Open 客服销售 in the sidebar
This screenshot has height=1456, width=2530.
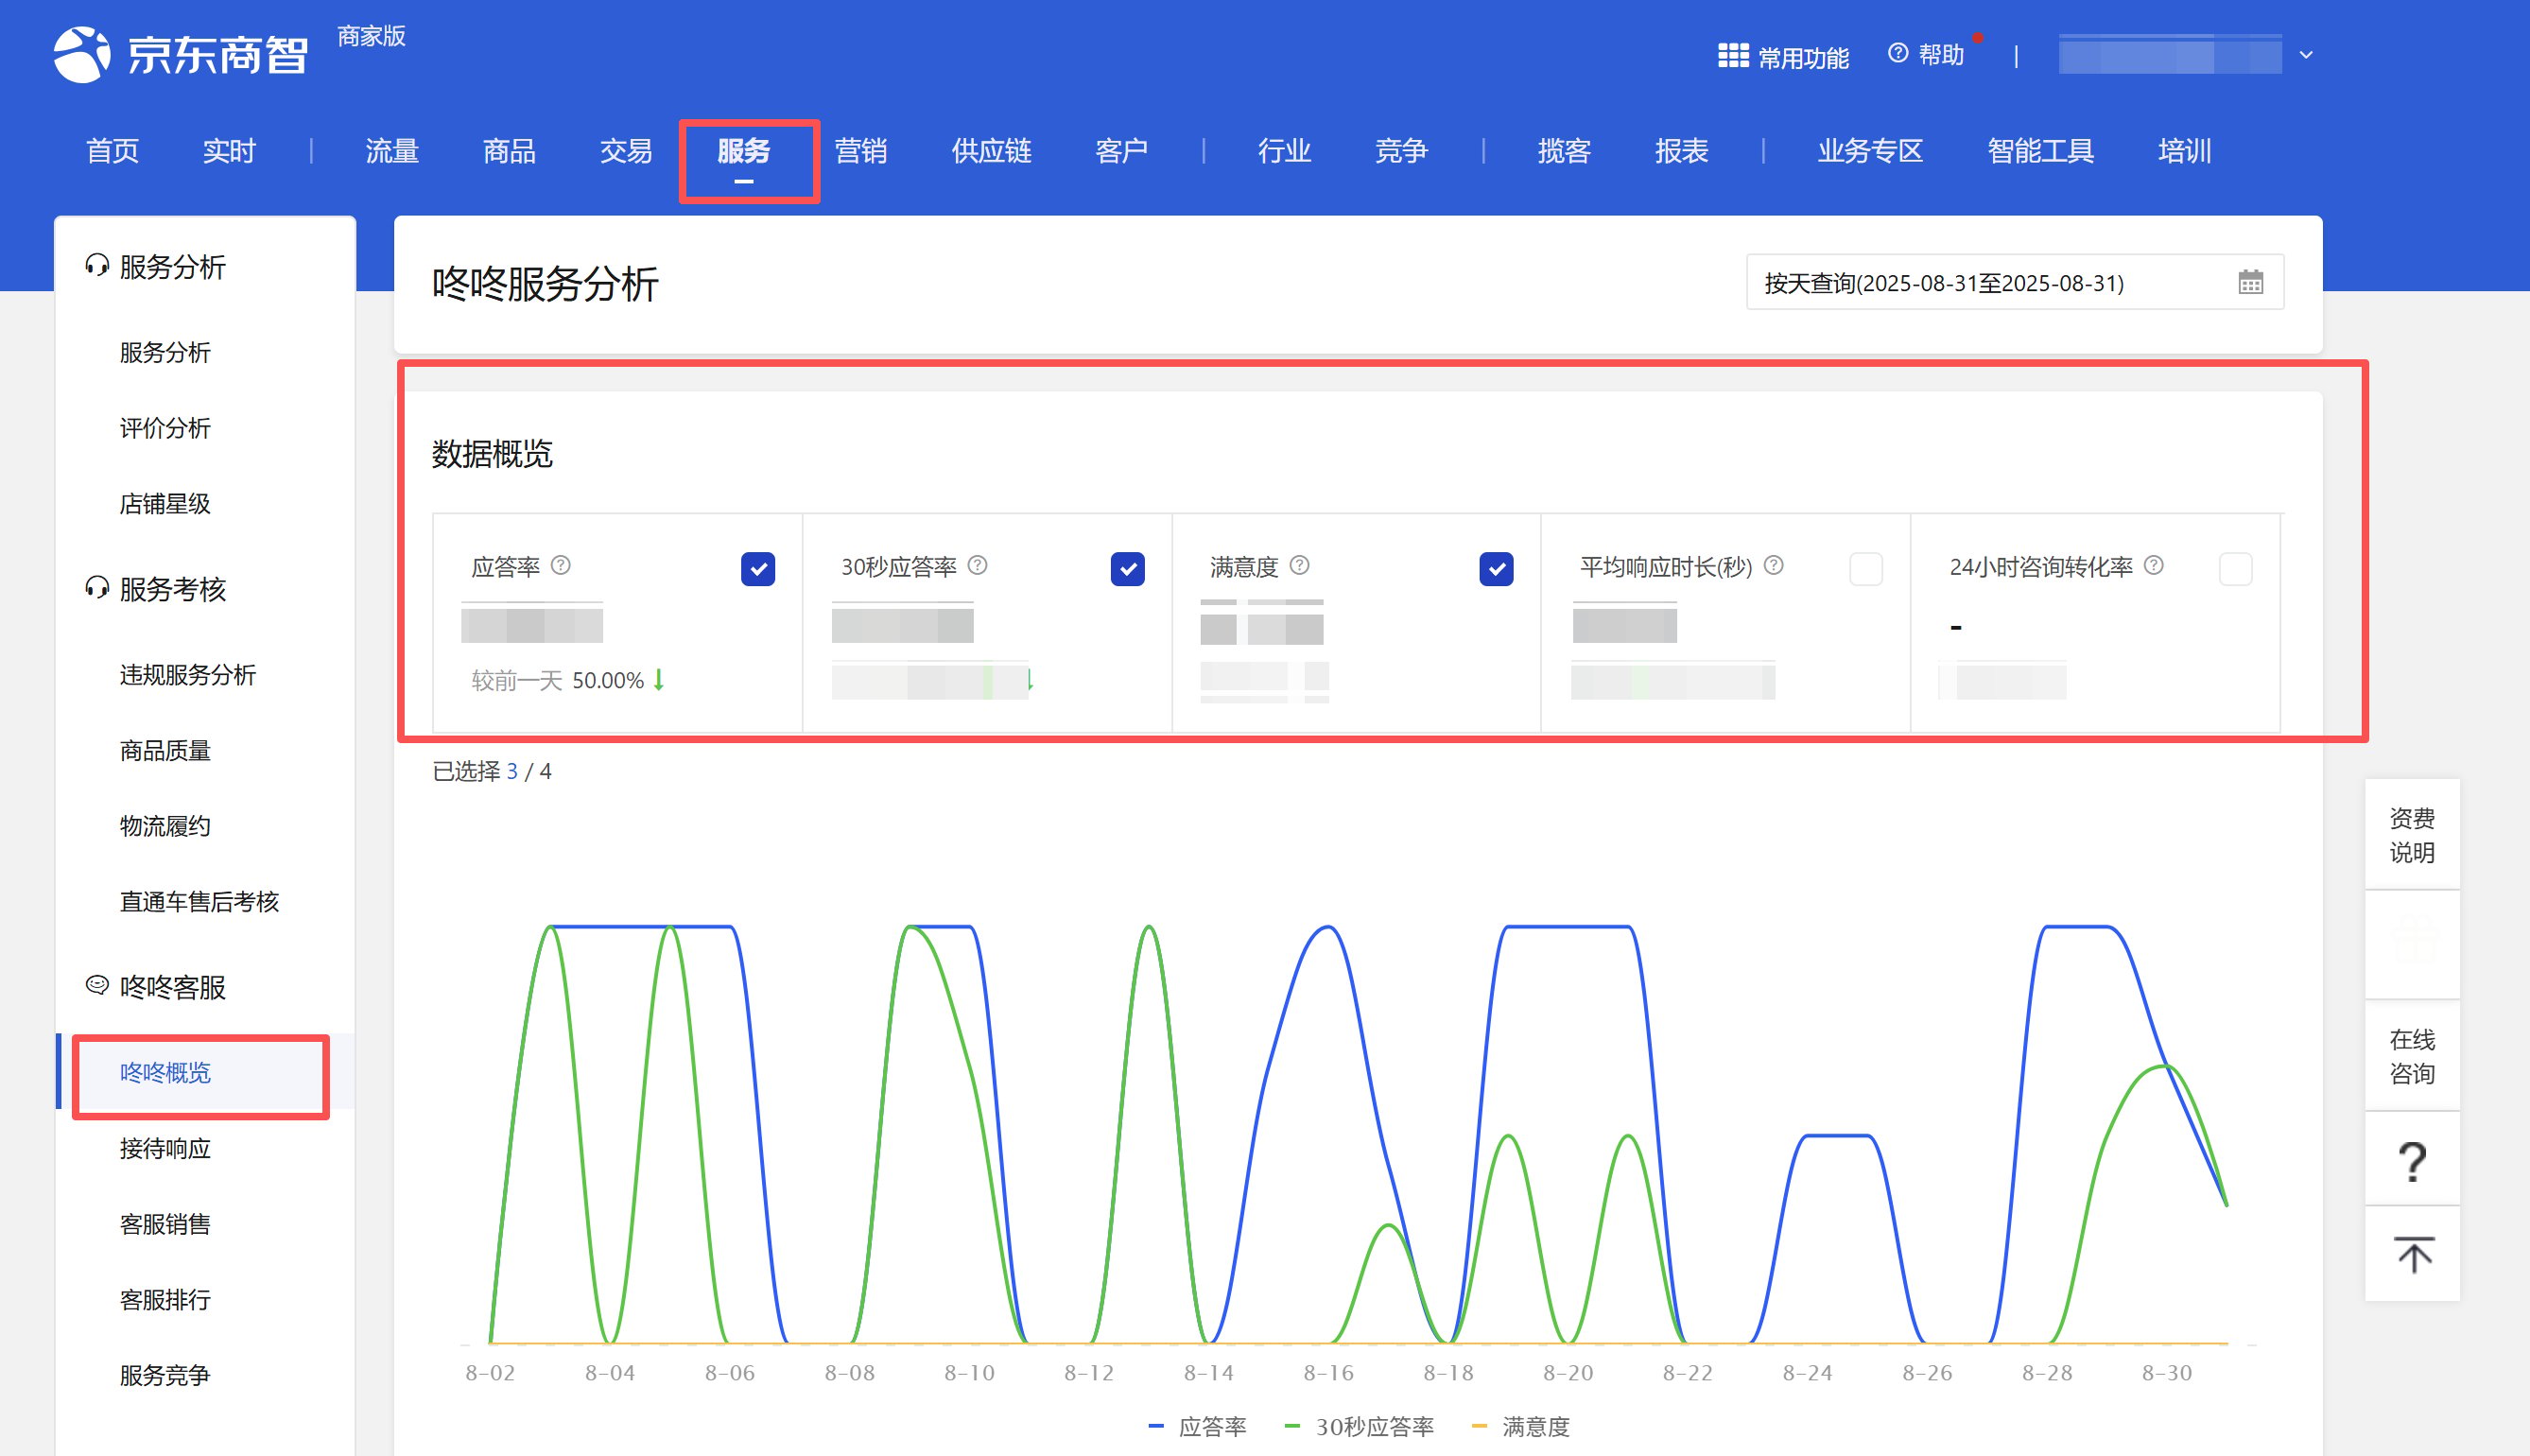click(165, 1224)
